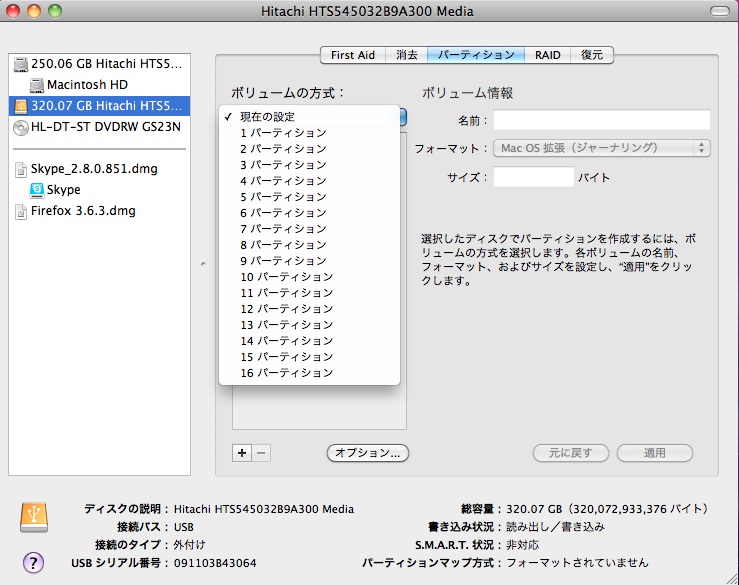Image resolution: width=739 pixels, height=585 pixels.
Task: Click the 名前 text field
Action: (x=602, y=120)
